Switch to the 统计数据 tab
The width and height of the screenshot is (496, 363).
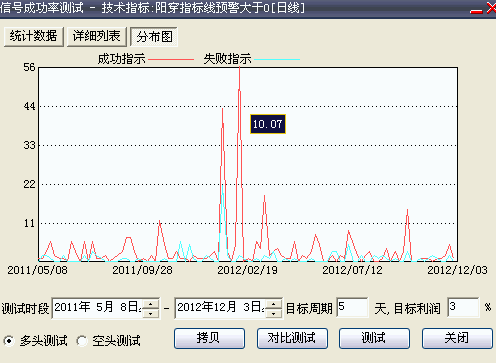tap(33, 36)
